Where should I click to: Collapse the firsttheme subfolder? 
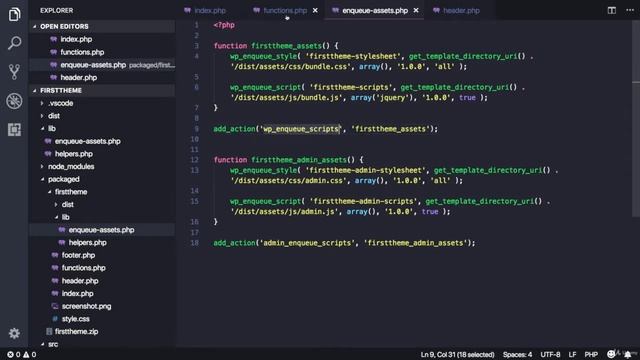[71, 192]
